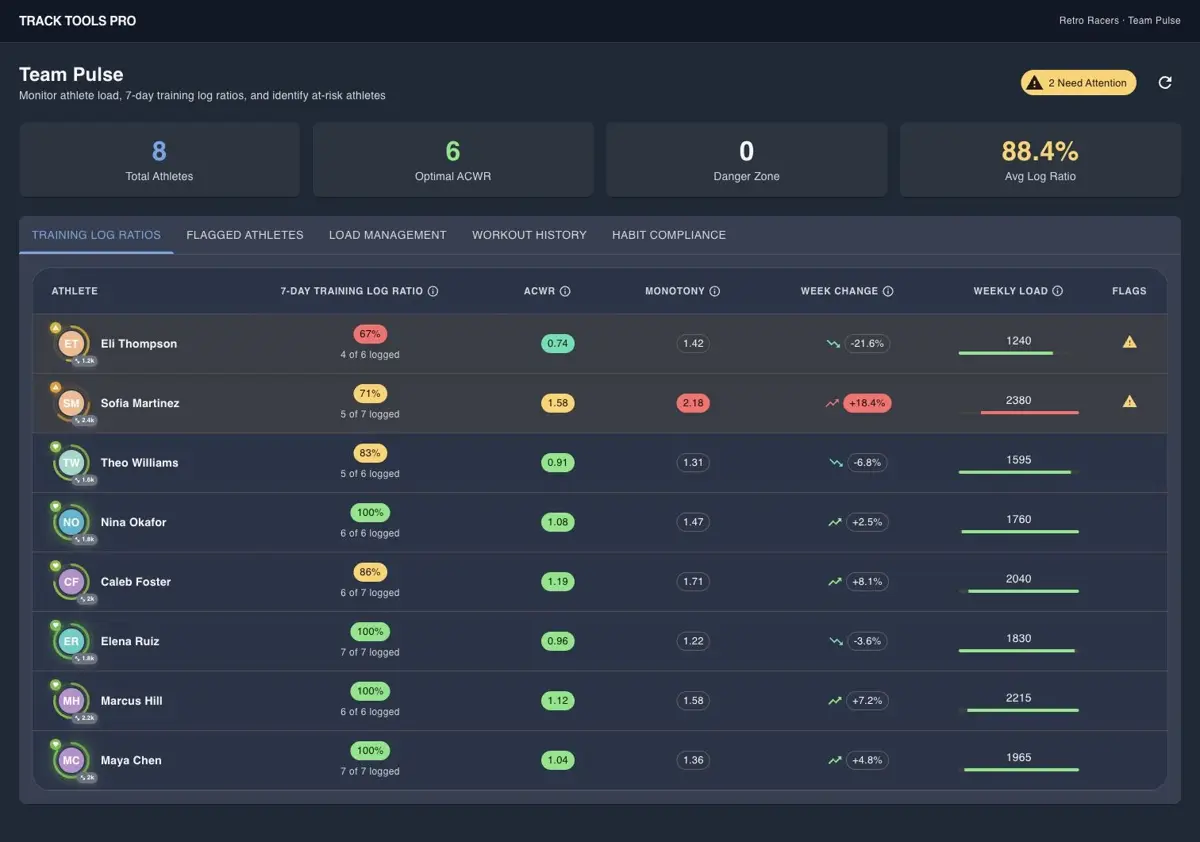Click upward trend icon in Marcus Hill row
The image size is (1200, 842).
(835, 700)
